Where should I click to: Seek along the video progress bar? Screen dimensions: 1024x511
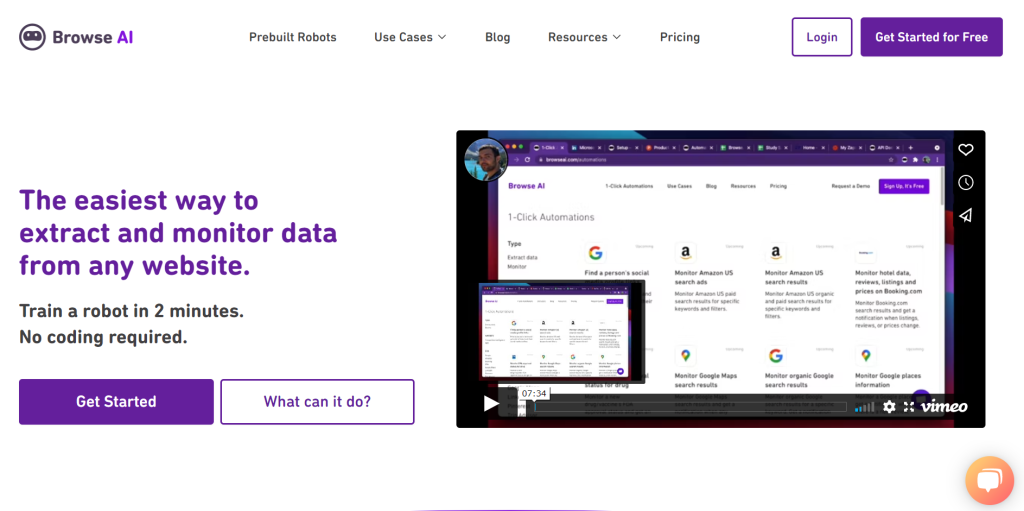pyautogui.click(x=690, y=407)
